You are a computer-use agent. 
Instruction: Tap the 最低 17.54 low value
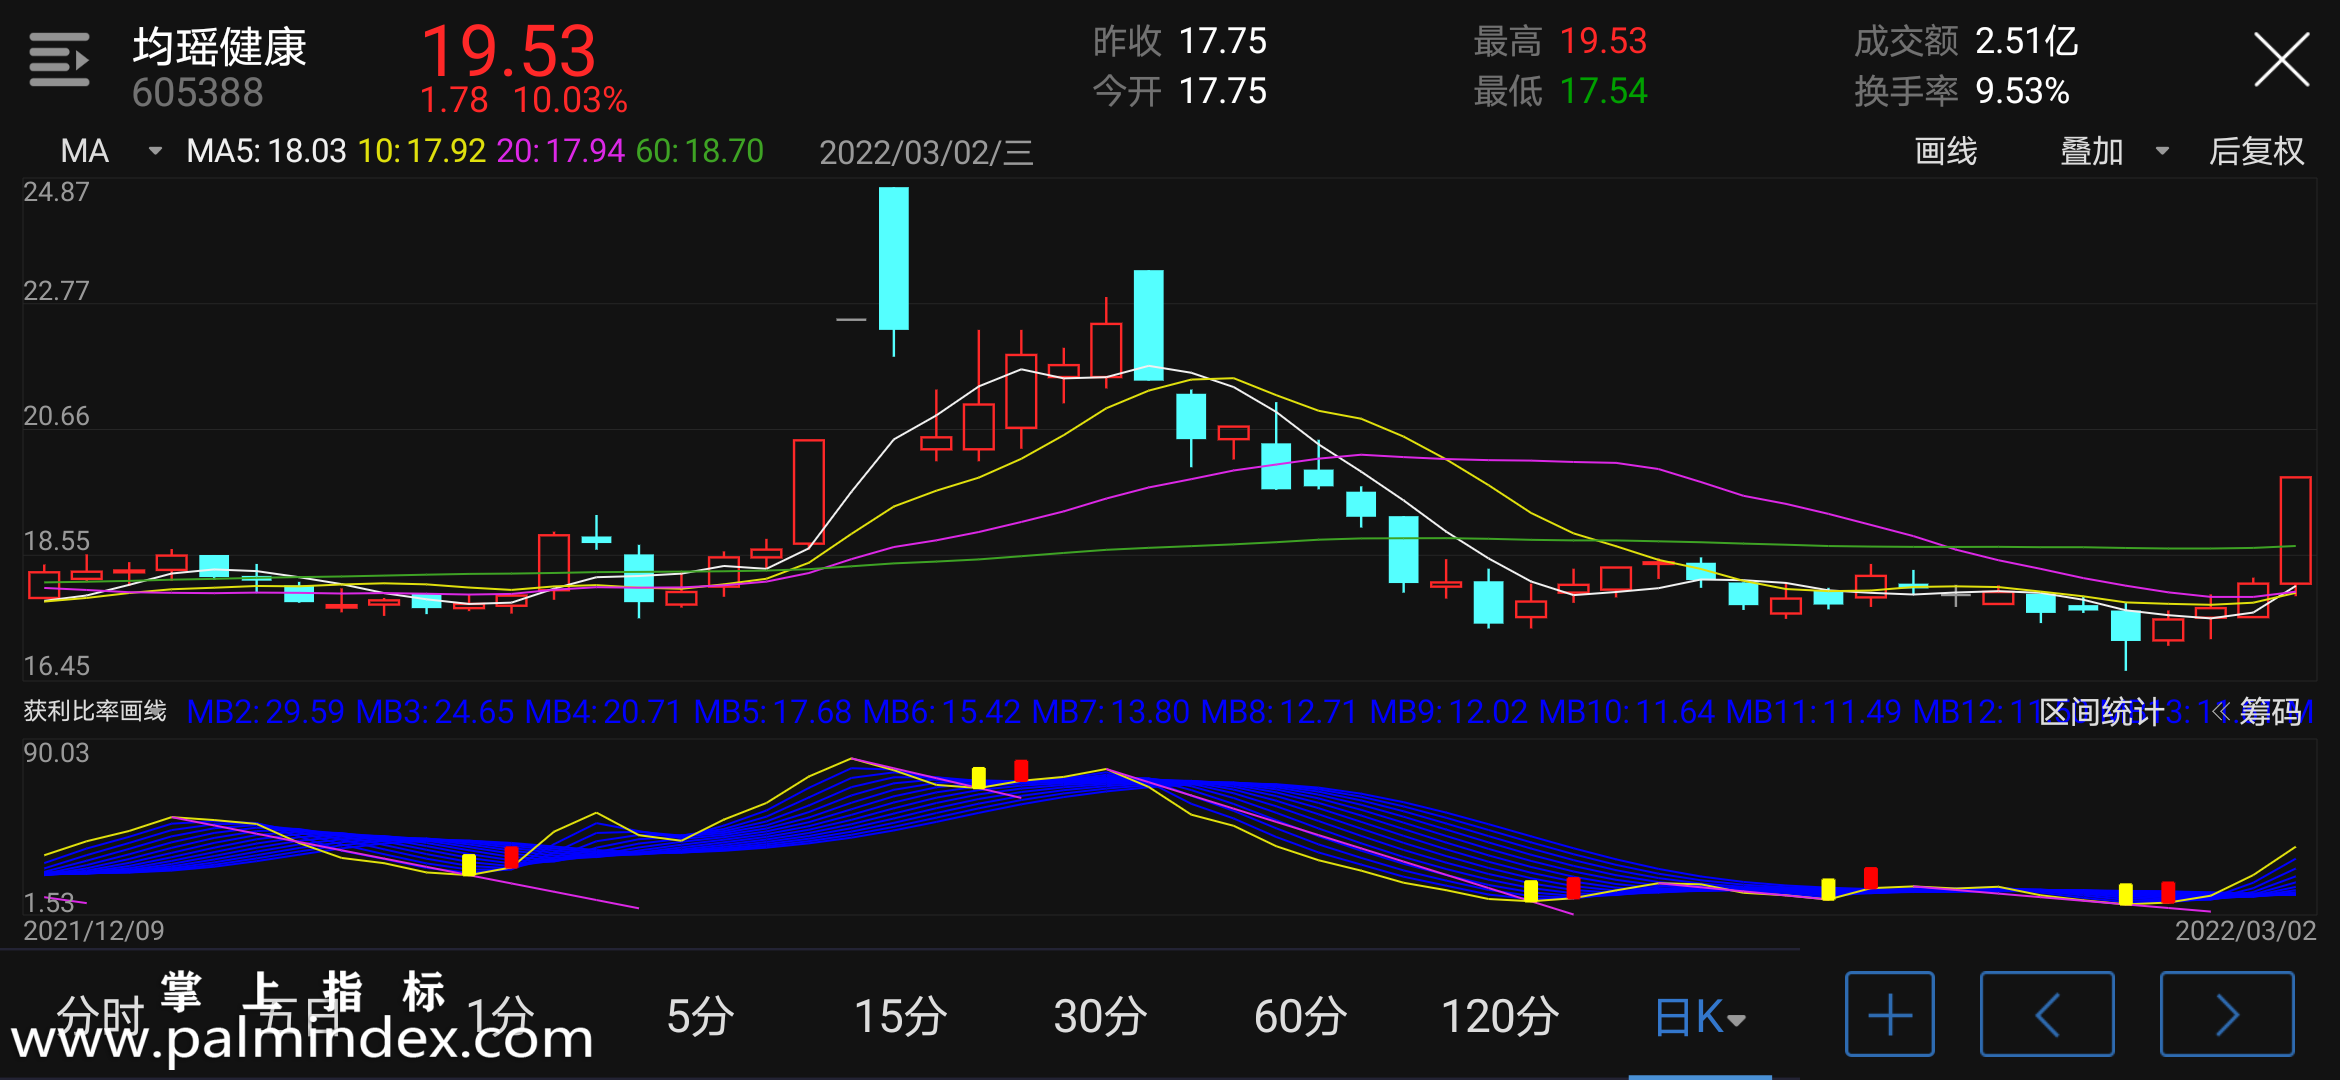coord(1560,91)
